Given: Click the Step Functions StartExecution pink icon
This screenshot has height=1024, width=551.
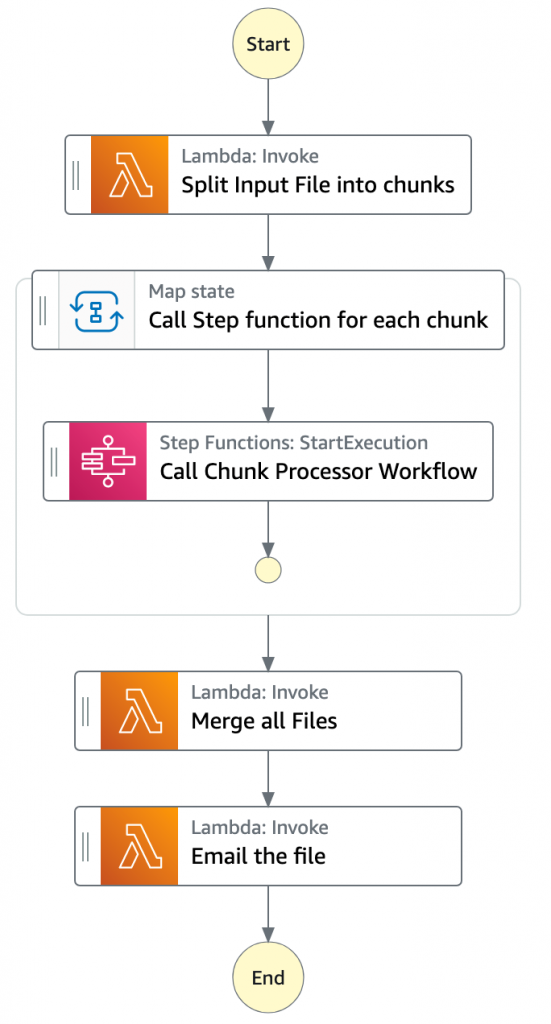Looking at the screenshot, I should (108, 461).
